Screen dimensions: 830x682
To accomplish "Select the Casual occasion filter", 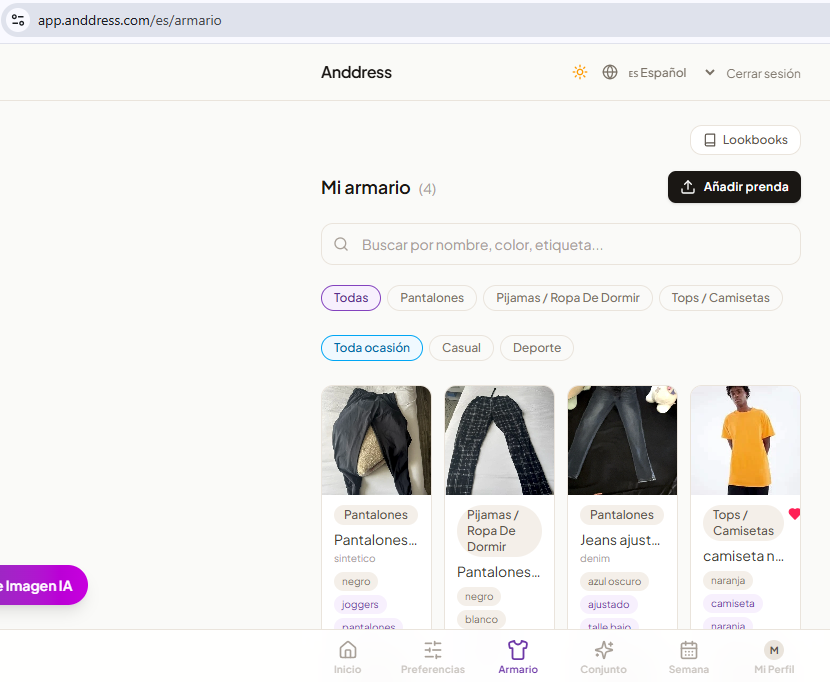I will [461, 348].
